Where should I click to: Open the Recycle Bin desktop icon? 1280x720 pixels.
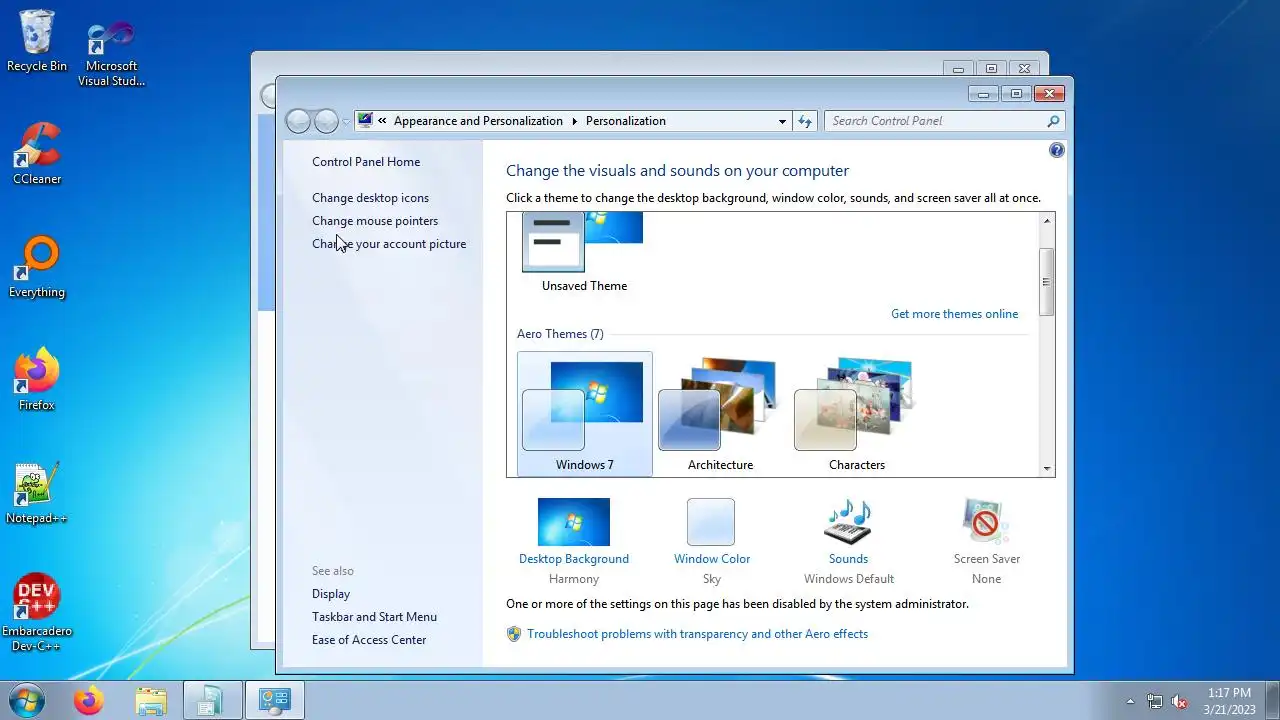click(37, 41)
